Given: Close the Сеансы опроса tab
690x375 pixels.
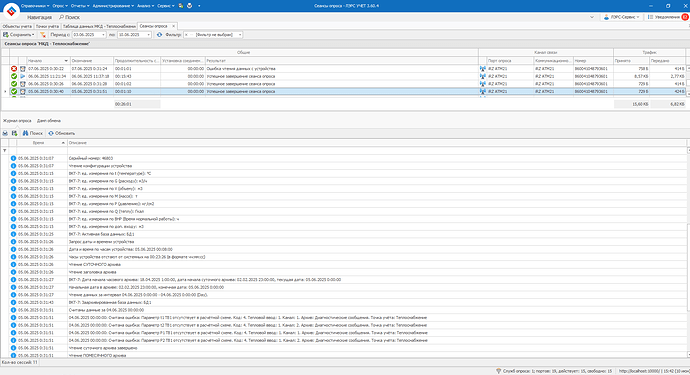Looking at the screenshot, I should (x=173, y=26).
